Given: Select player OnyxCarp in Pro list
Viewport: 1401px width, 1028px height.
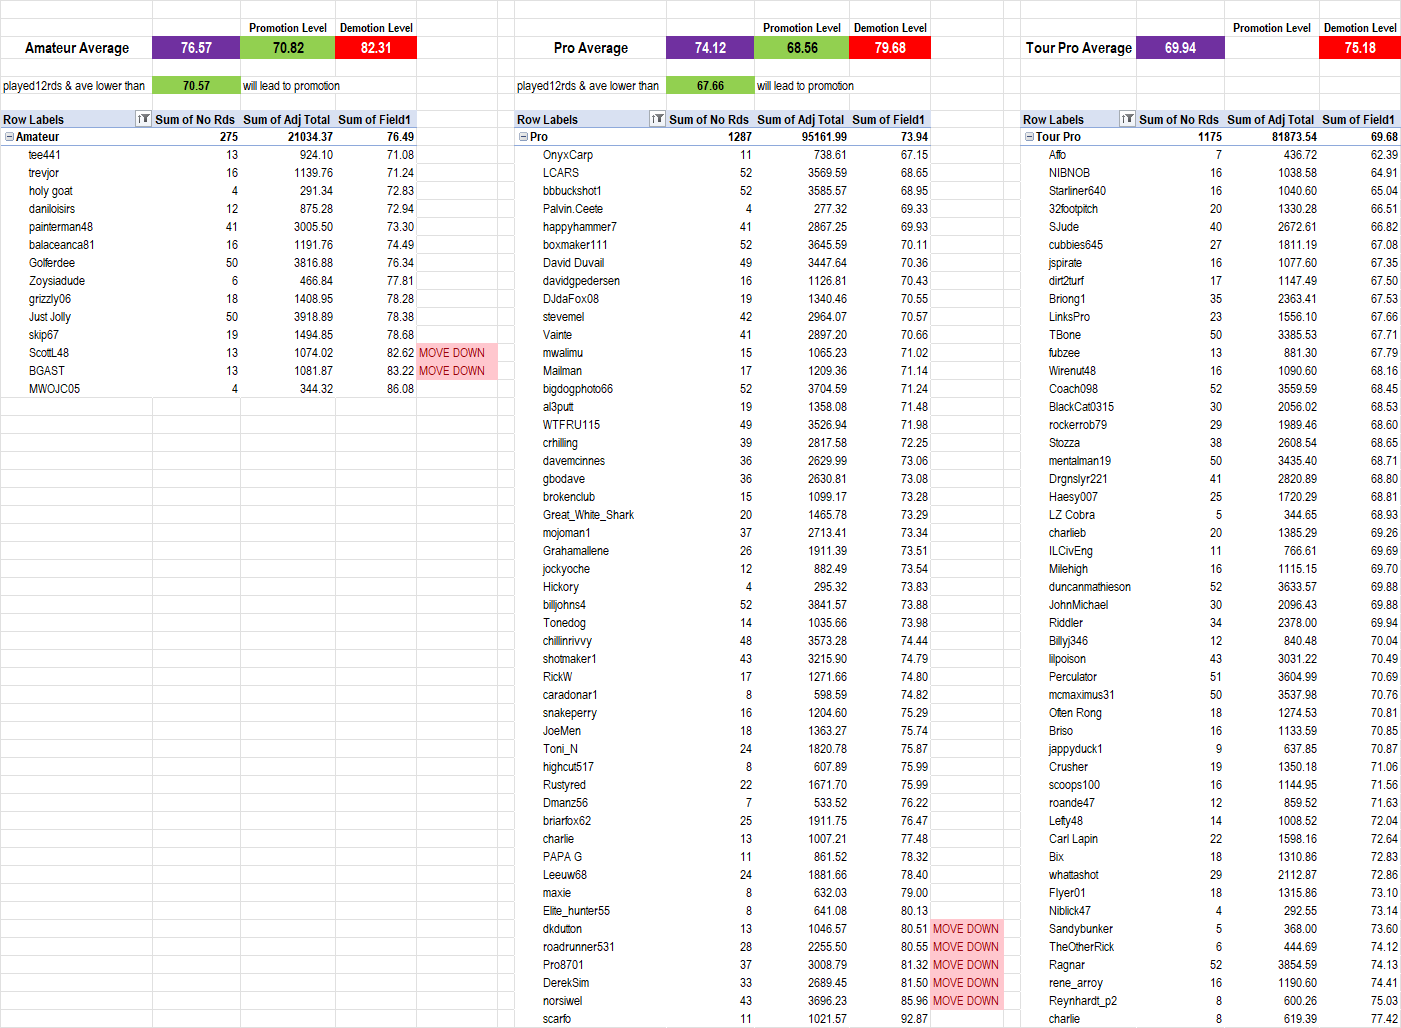Looking at the screenshot, I should pos(568,155).
